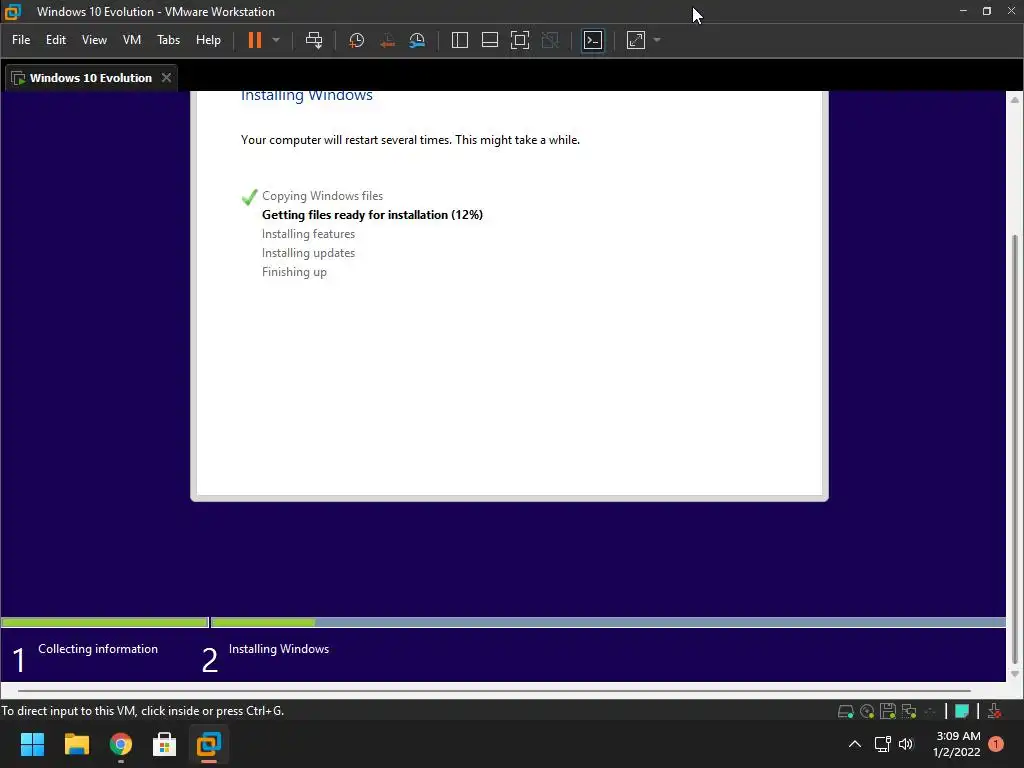Click VMware Workstation taskbar icon
1024x768 pixels.
(209, 744)
